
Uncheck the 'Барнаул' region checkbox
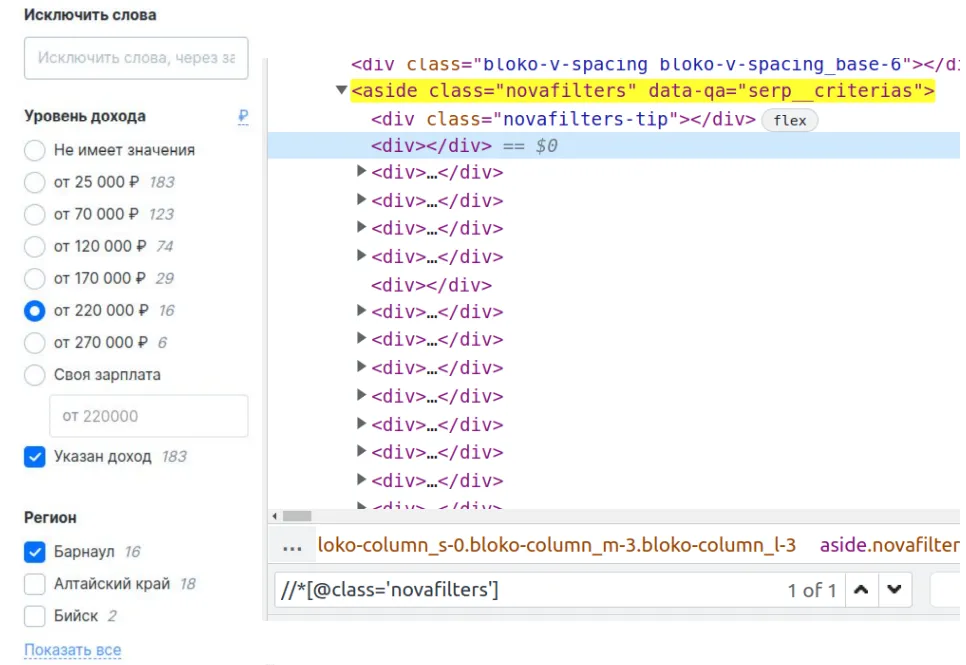pyautogui.click(x=34, y=552)
